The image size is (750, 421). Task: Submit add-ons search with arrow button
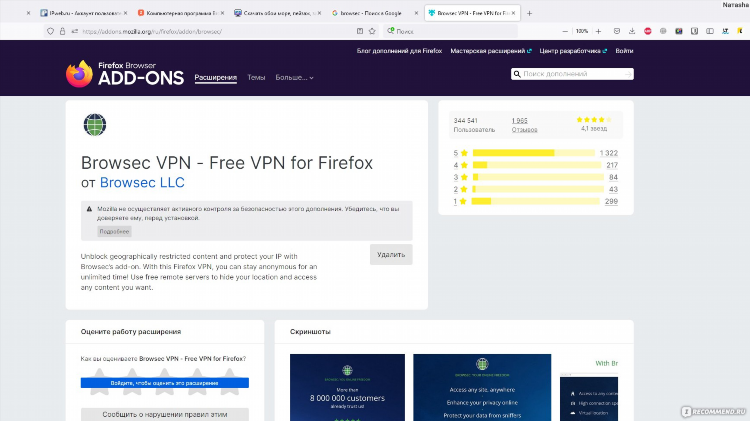pos(628,74)
